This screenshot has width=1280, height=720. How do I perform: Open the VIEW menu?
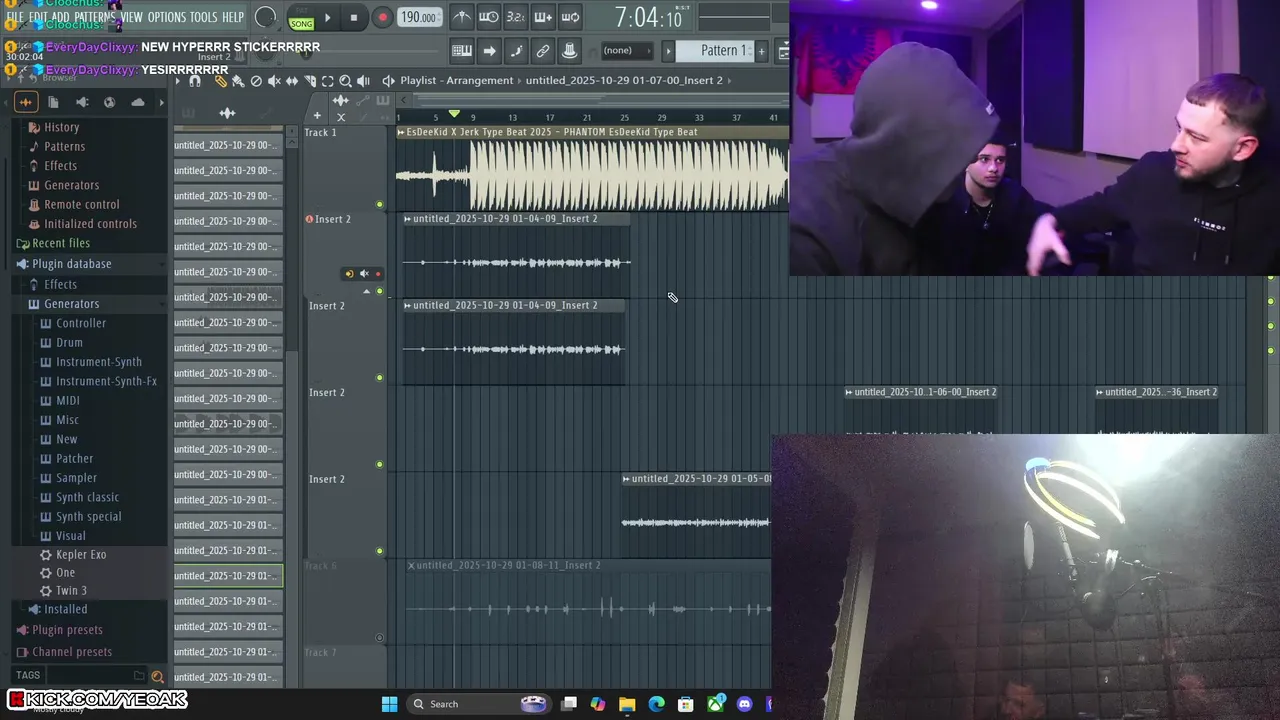pos(132,17)
